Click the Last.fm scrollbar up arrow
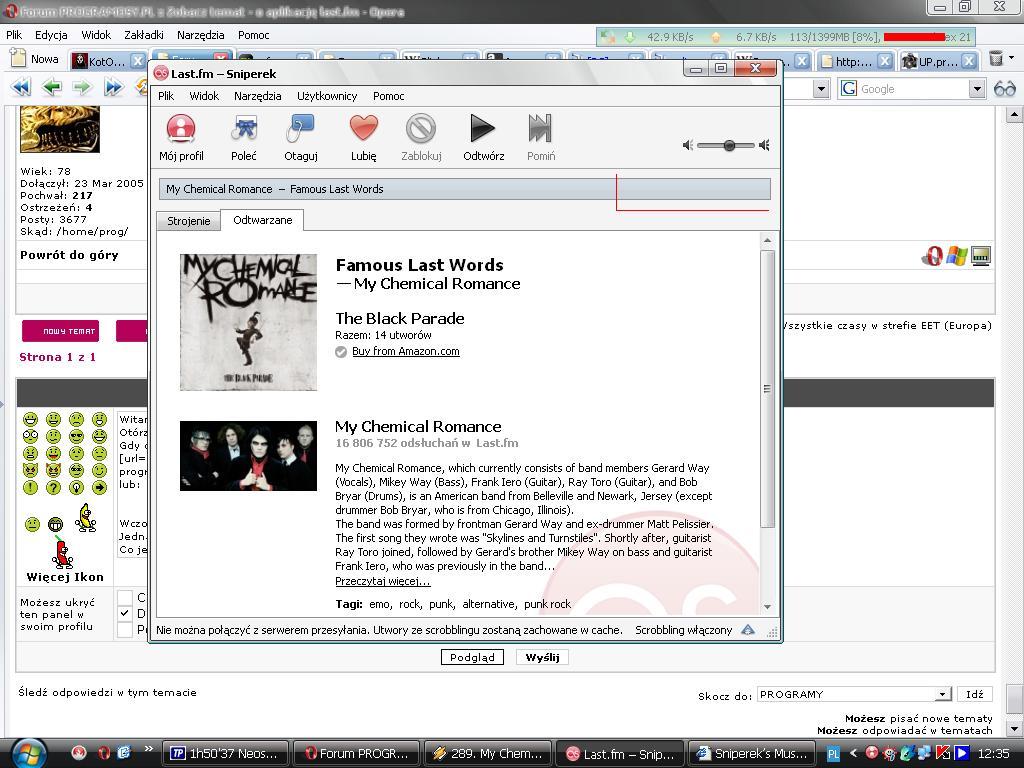This screenshot has width=1024, height=768. [767, 240]
